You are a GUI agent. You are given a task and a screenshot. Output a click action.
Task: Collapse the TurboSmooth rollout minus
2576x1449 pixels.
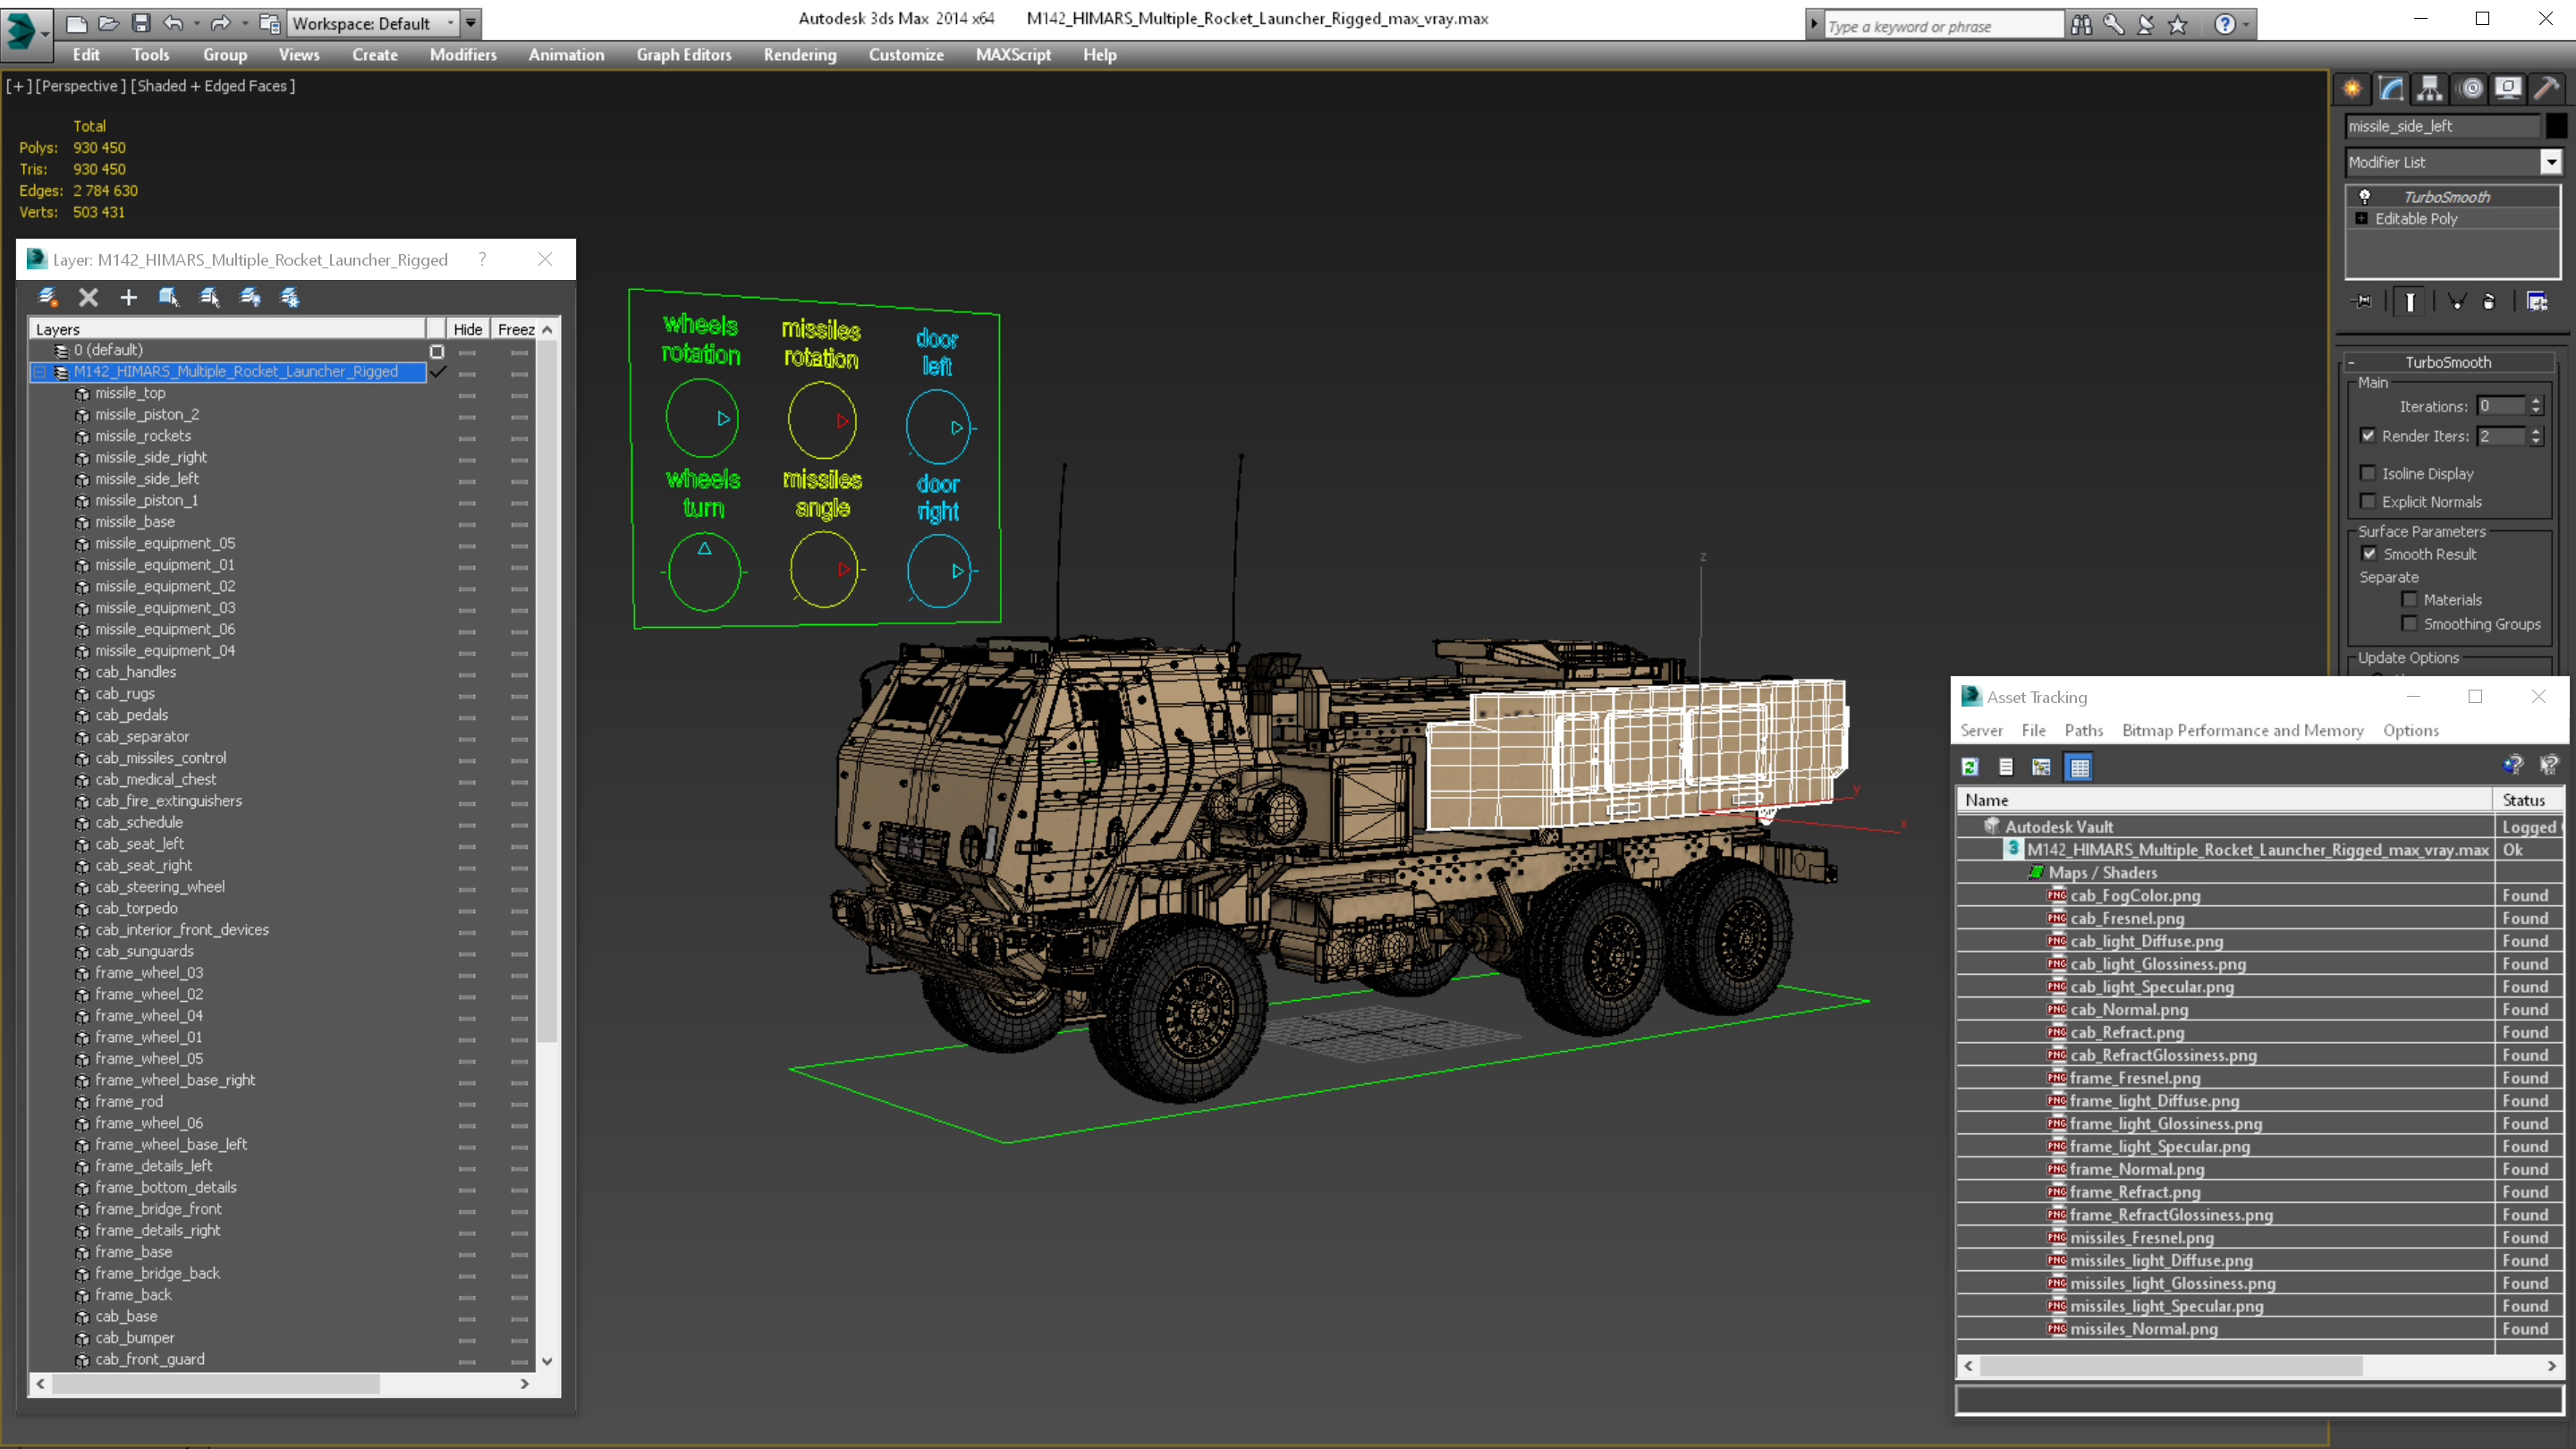(x=2351, y=362)
